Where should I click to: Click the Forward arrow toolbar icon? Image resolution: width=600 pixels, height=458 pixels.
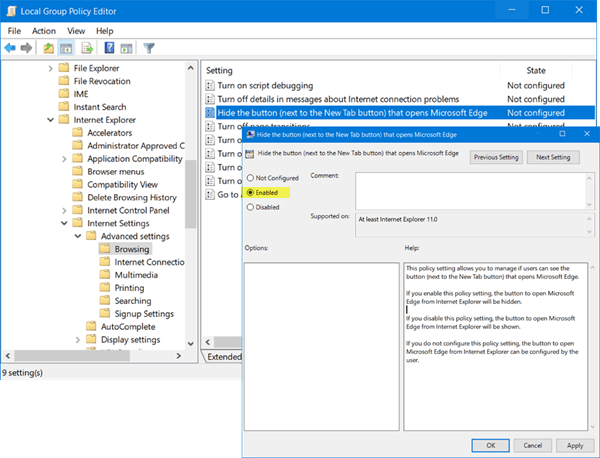coord(26,48)
